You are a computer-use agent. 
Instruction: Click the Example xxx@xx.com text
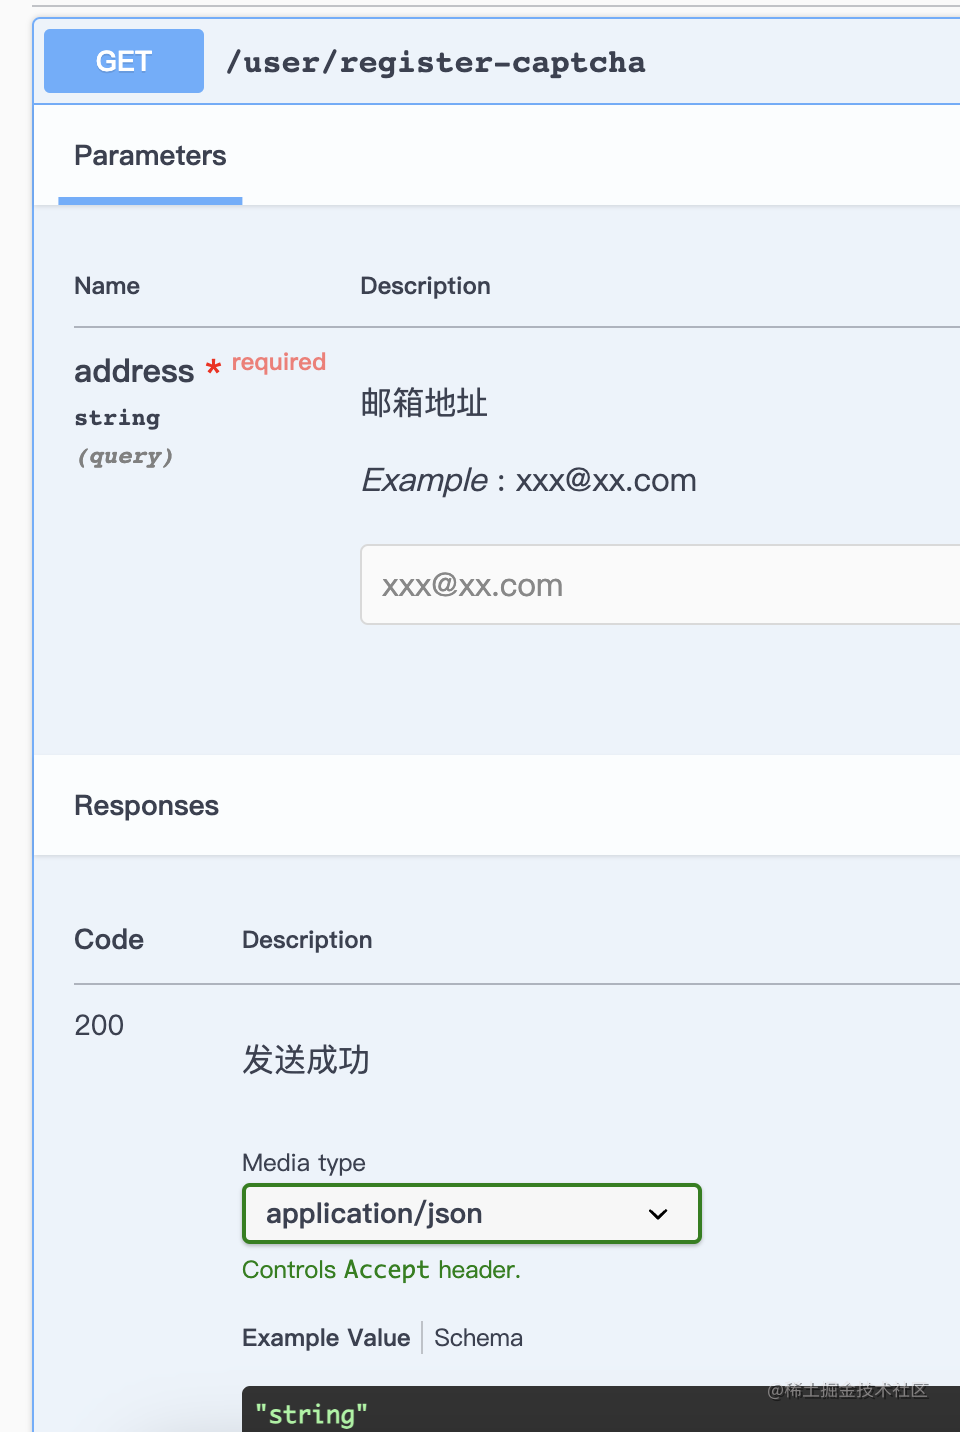pos(528,480)
